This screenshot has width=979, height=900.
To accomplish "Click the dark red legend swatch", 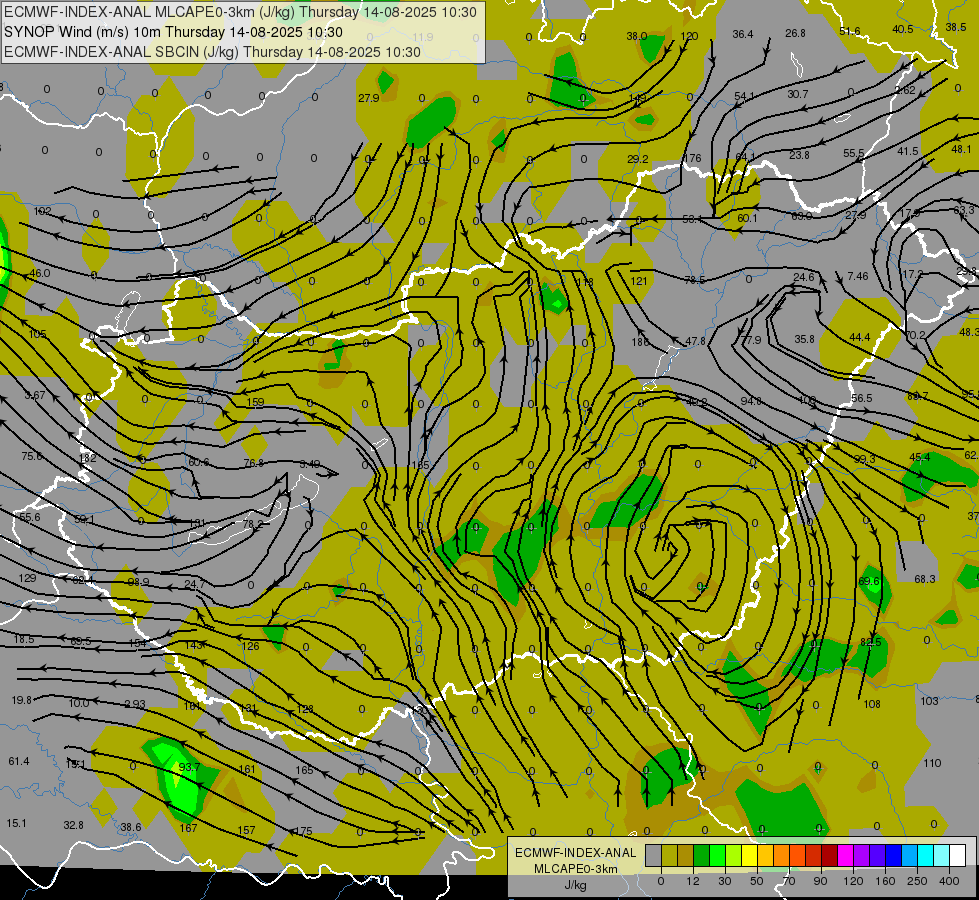I will point(829,855).
